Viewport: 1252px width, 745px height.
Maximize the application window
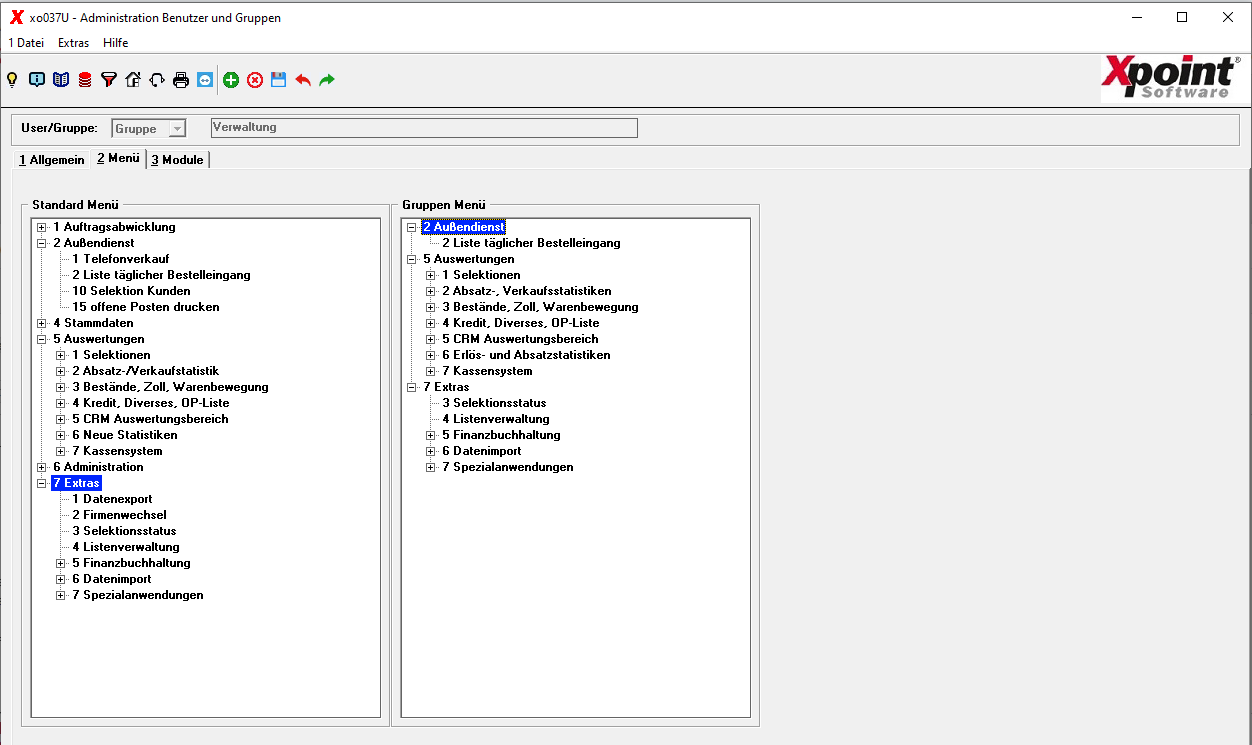coord(1182,17)
